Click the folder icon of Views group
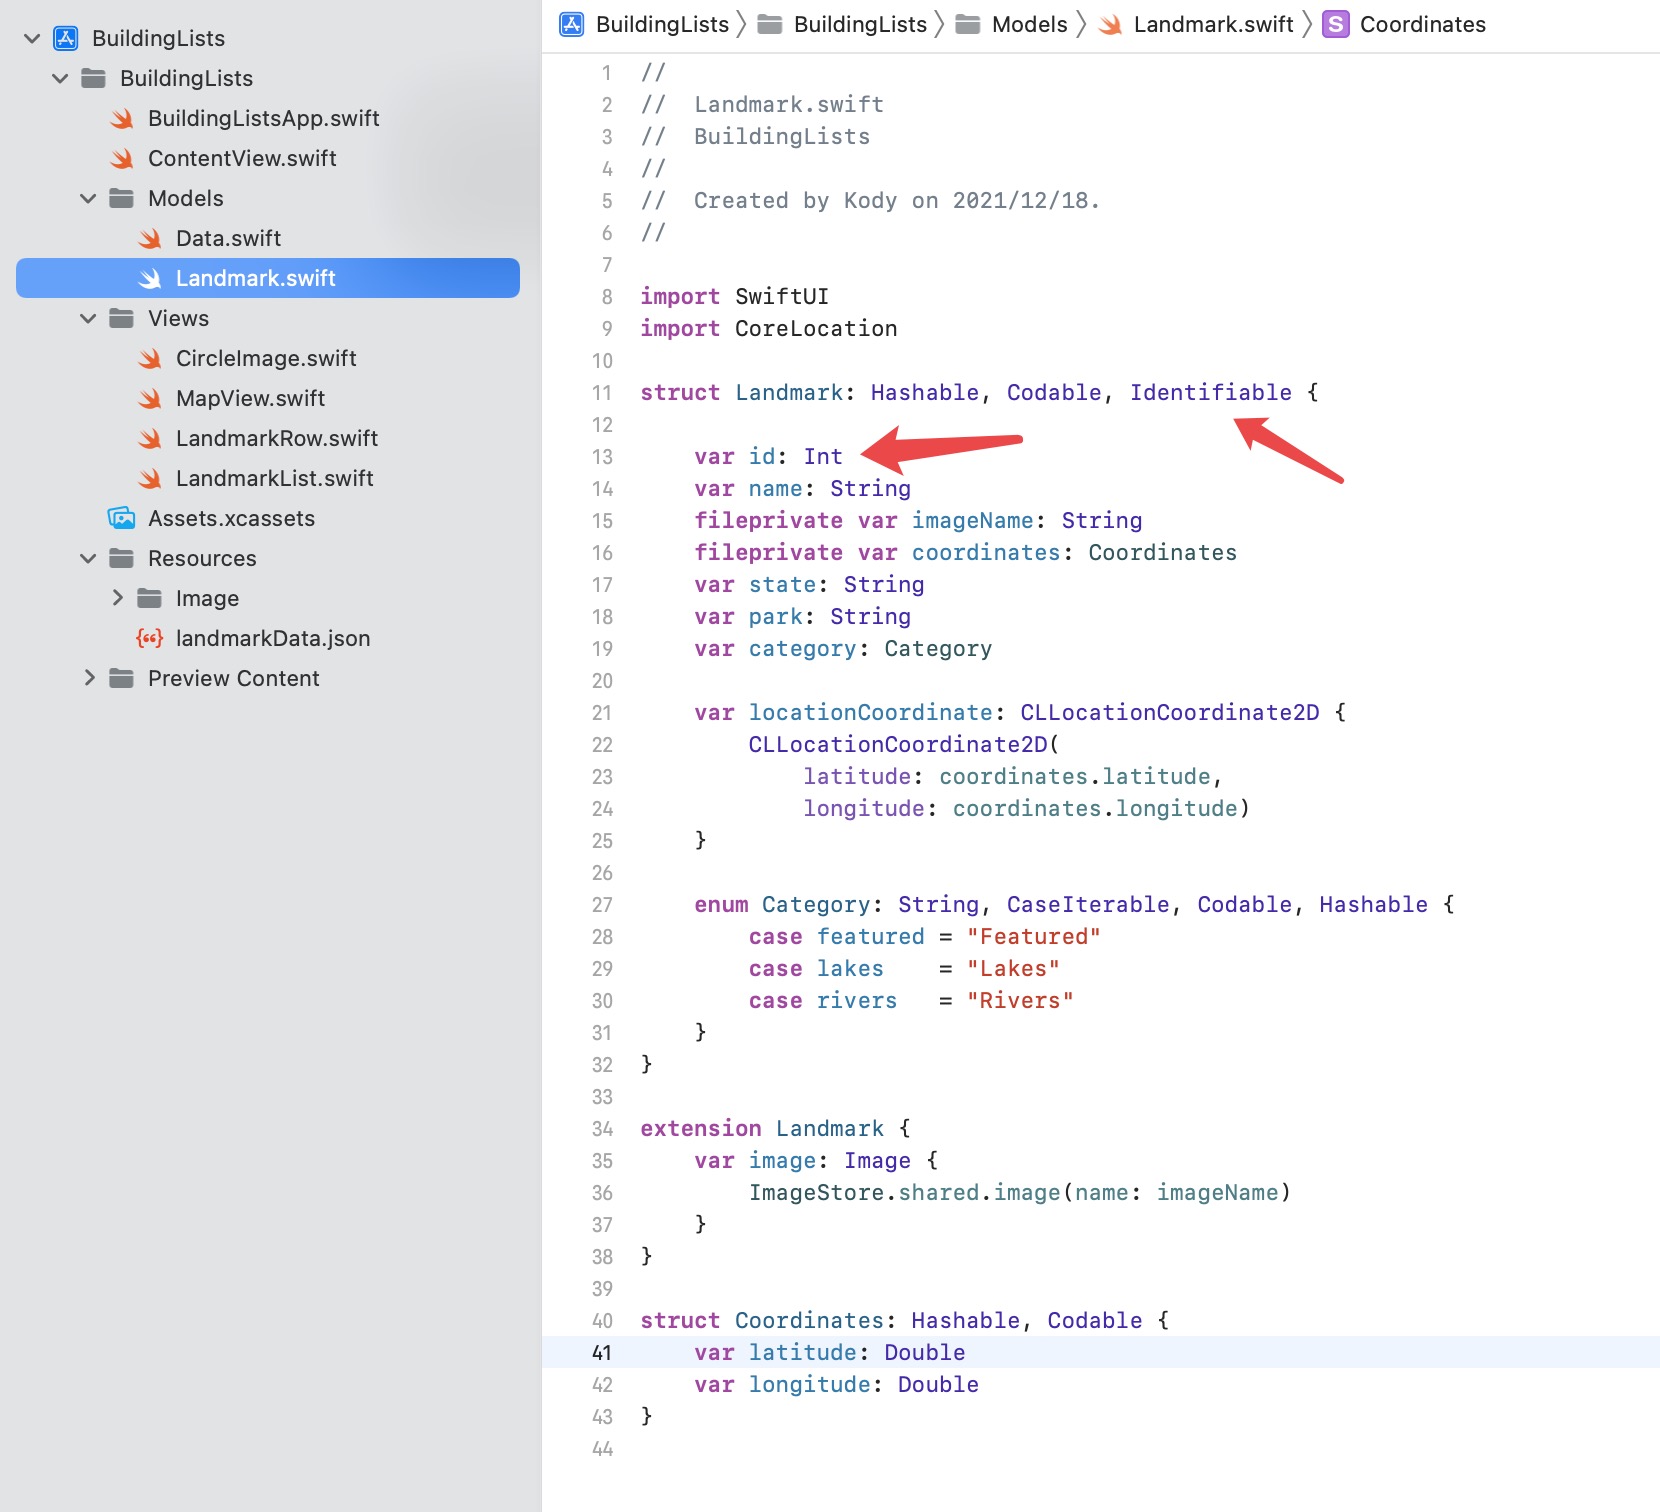Image resolution: width=1660 pixels, height=1512 pixels. tap(121, 318)
